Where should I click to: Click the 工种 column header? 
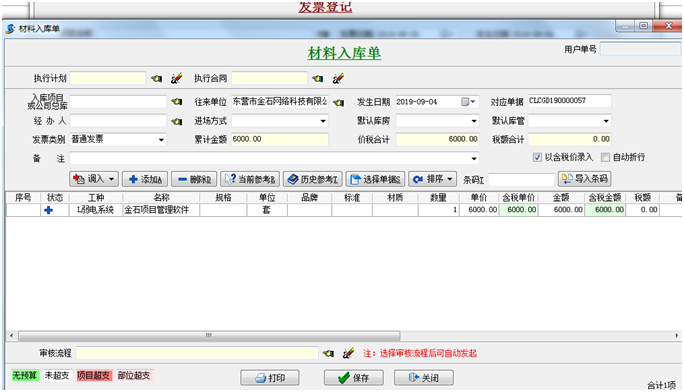pos(96,198)
